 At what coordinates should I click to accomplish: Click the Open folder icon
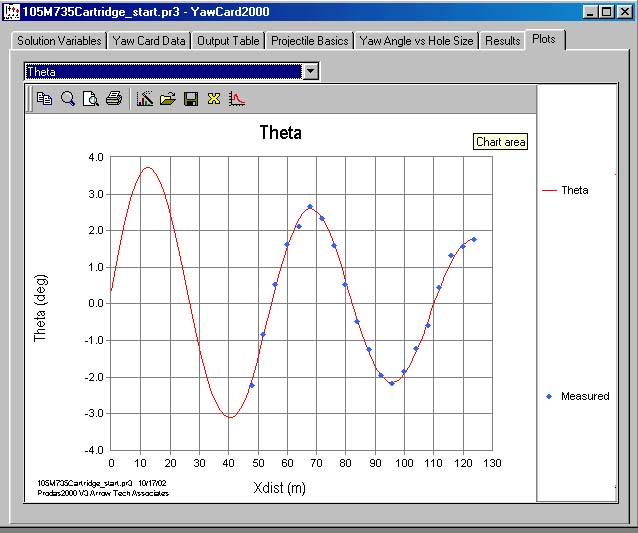167,98
